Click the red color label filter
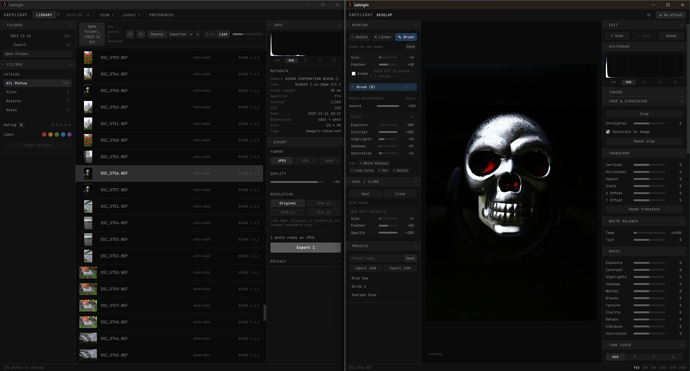The image size is (690, 371). point(44,134)
